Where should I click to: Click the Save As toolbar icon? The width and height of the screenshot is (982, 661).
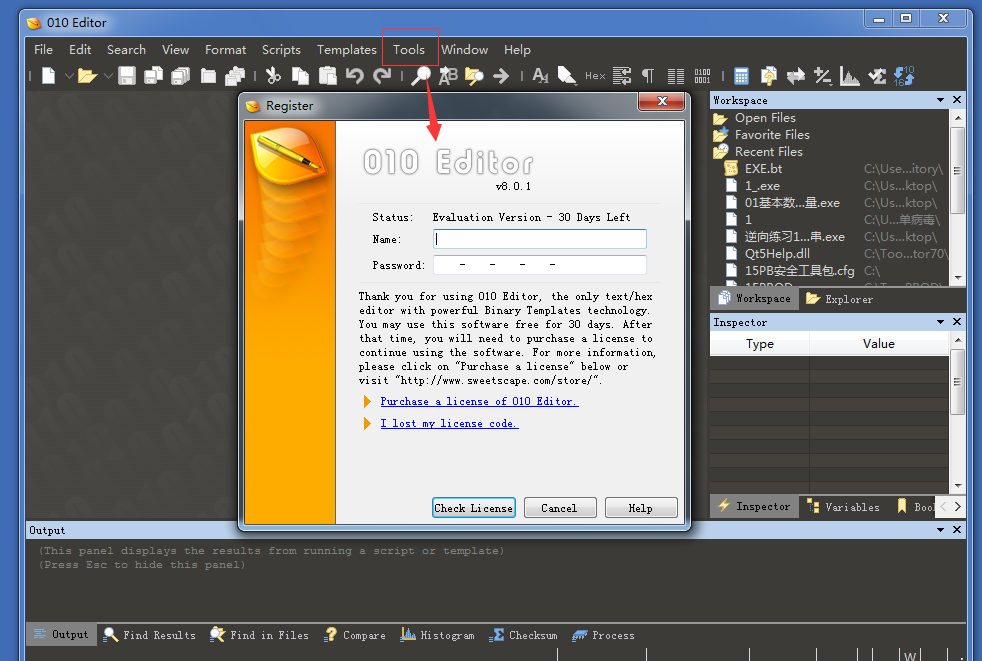(x=153, y=76)
